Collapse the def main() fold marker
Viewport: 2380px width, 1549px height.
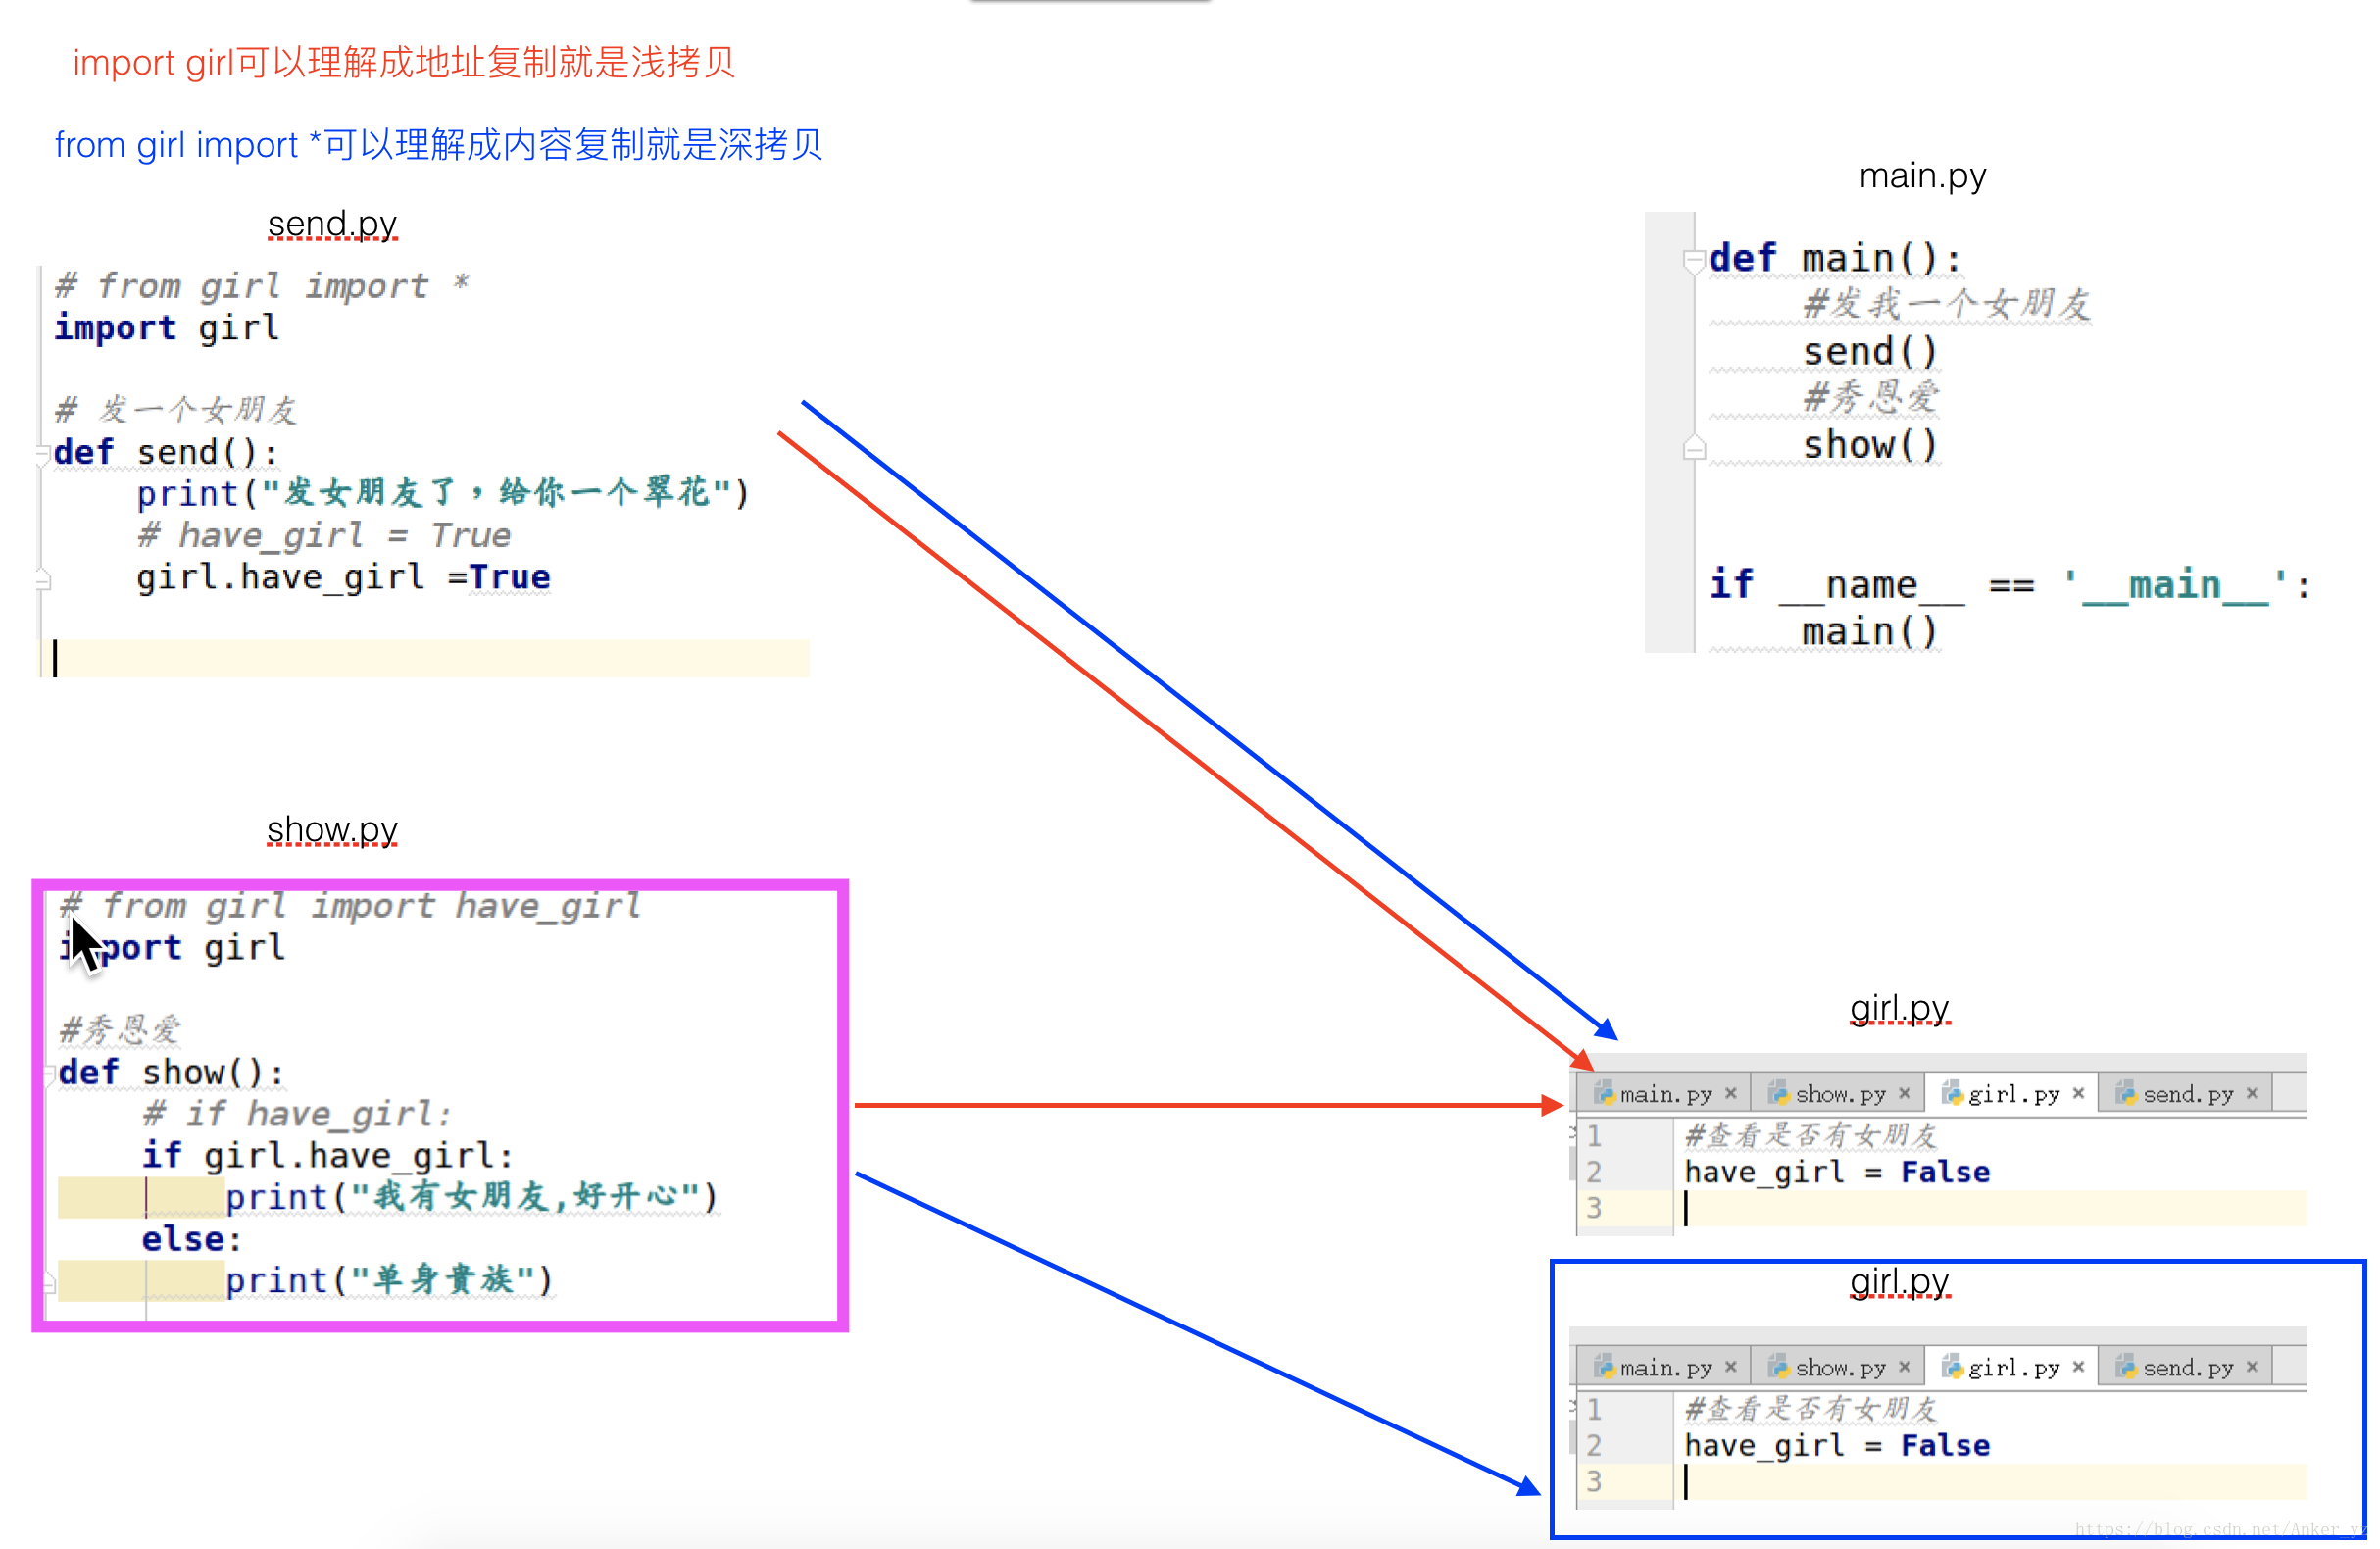(1694, 260)
